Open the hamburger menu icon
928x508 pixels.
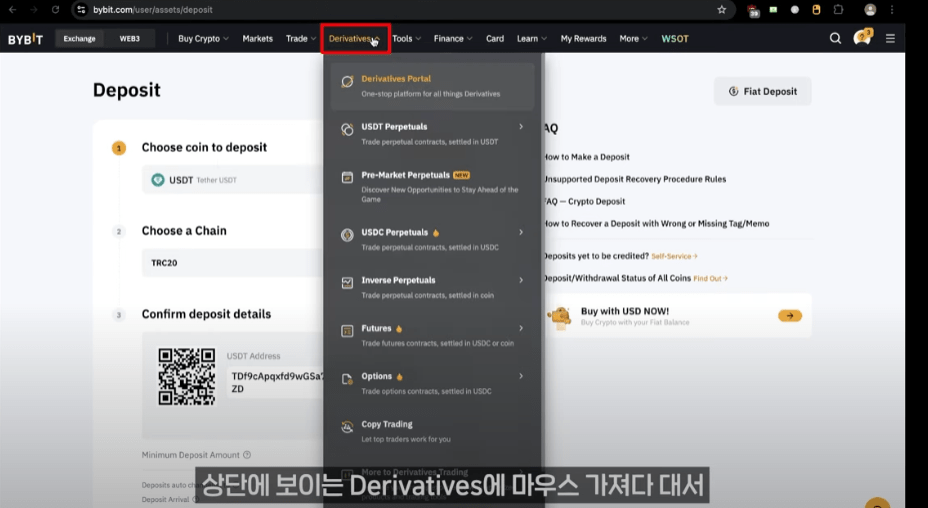(x=890, y=38)
